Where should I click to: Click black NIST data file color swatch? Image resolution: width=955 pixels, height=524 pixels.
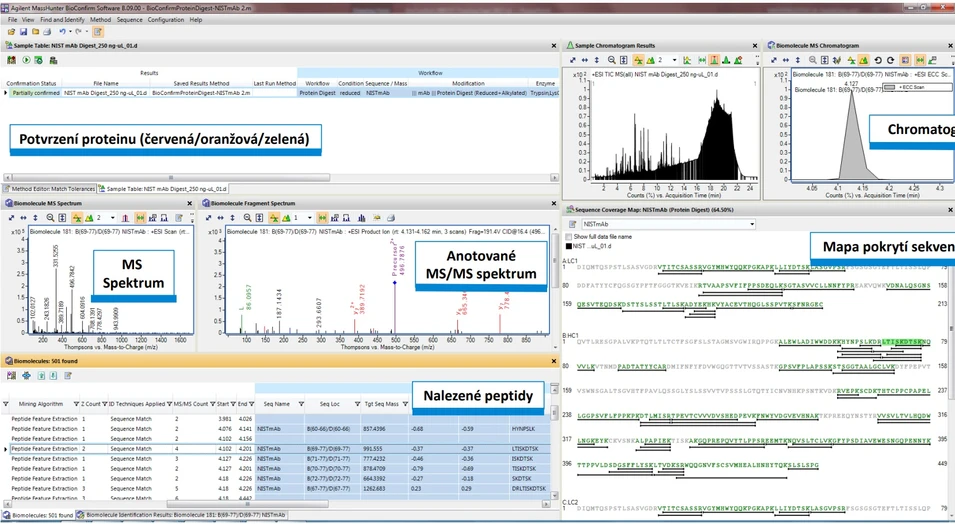tap(569, 245)
